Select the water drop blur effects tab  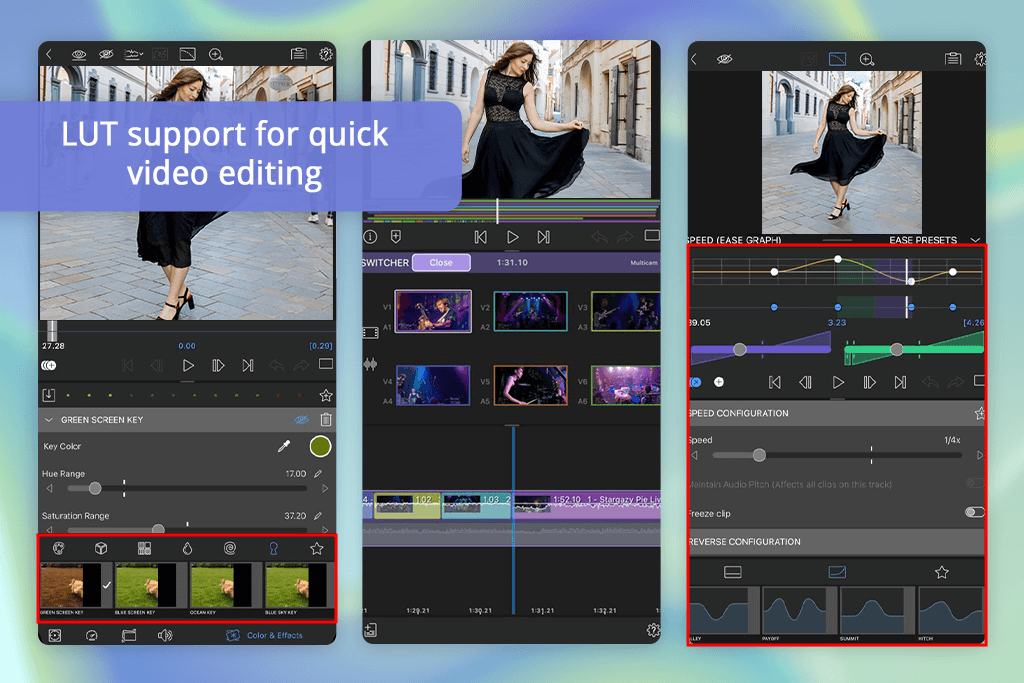(187, 548)
